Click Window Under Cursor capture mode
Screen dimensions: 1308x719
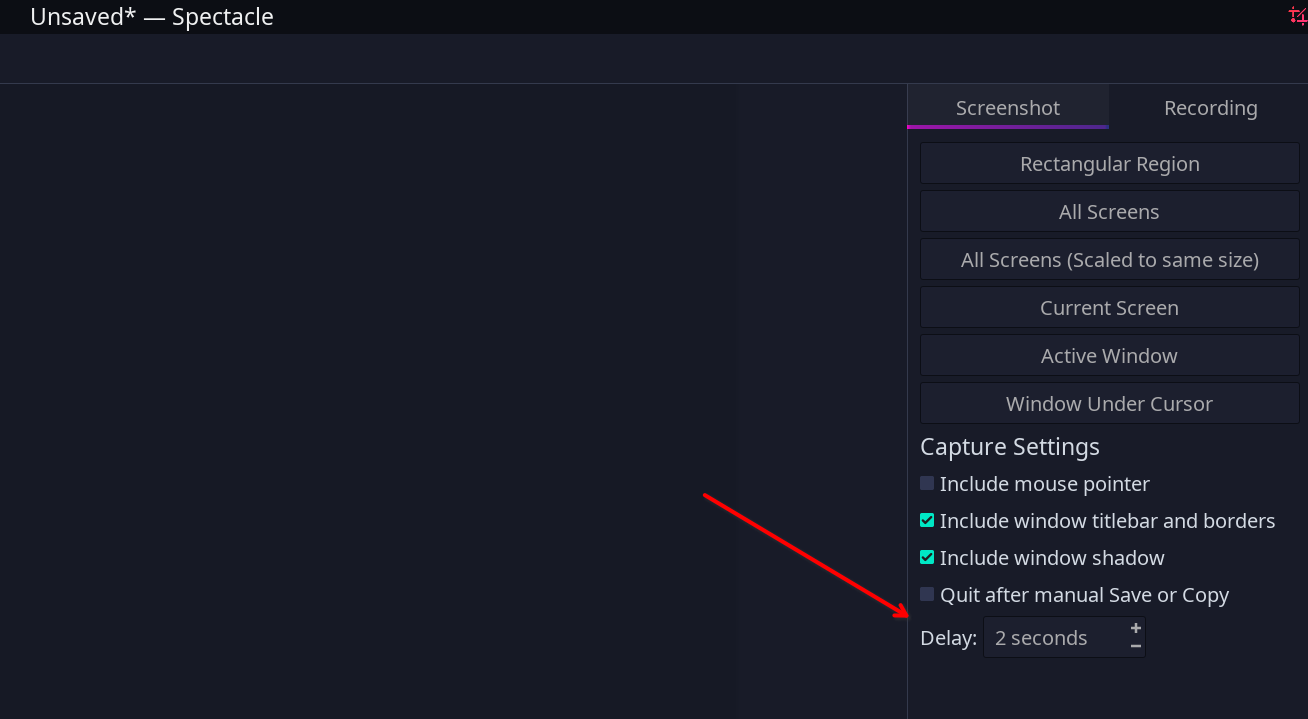tap(1109, 404)
